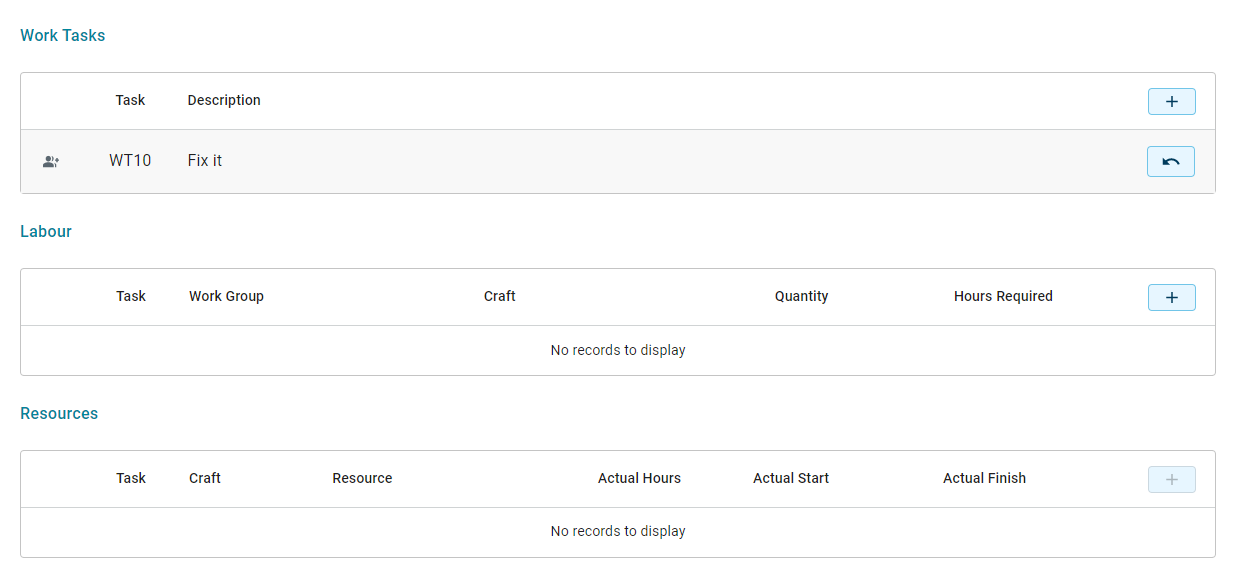Click the Labour Craft column header
Viewport: 1236px width, 578px height.
500,296
